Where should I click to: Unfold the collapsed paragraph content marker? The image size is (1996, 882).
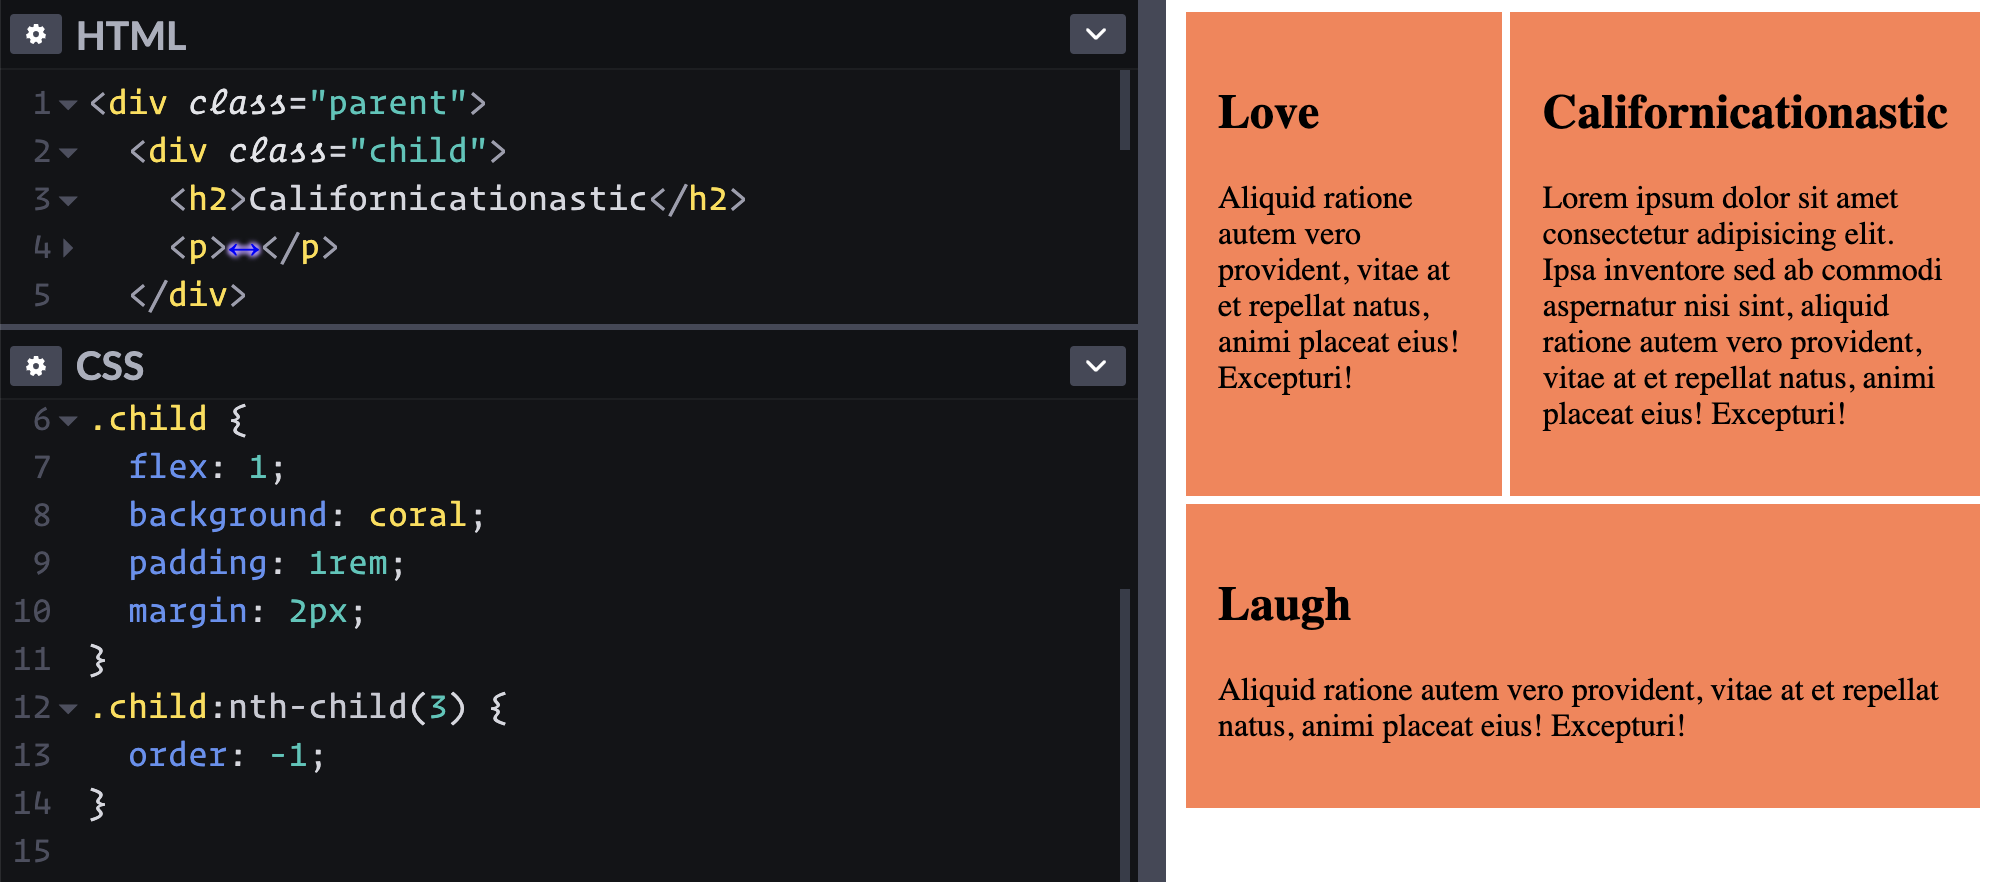click(244, 249)
